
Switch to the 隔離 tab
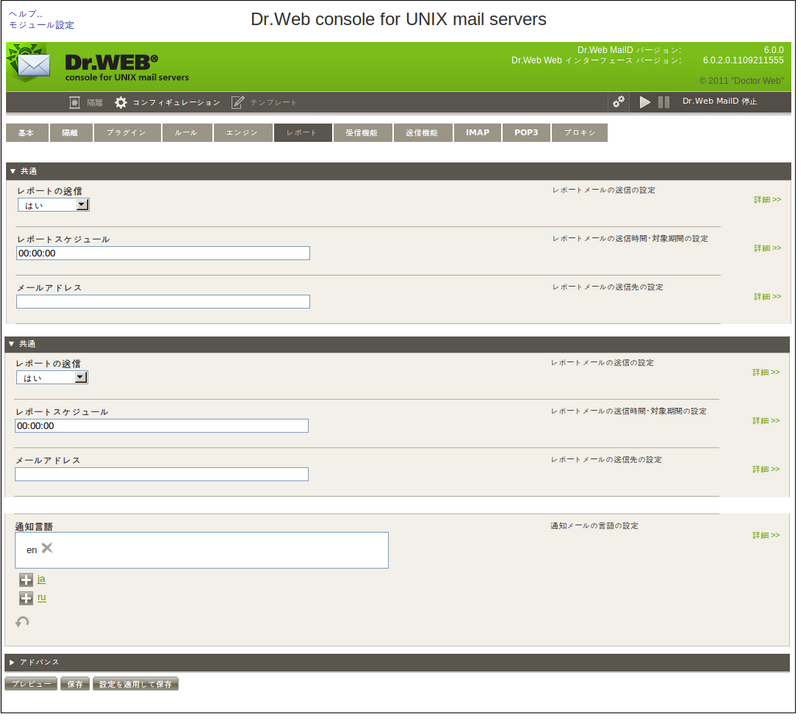click(x=71, y=133)
